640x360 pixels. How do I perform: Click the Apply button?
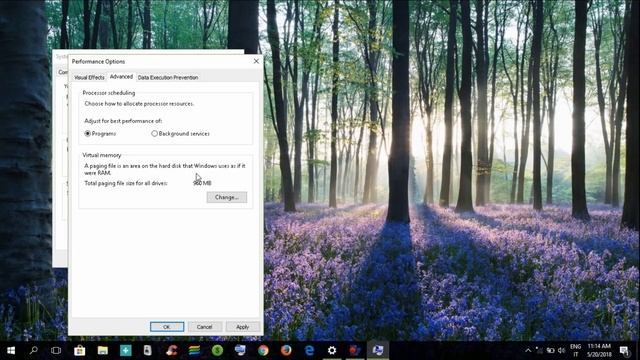[x=242, y=327]
